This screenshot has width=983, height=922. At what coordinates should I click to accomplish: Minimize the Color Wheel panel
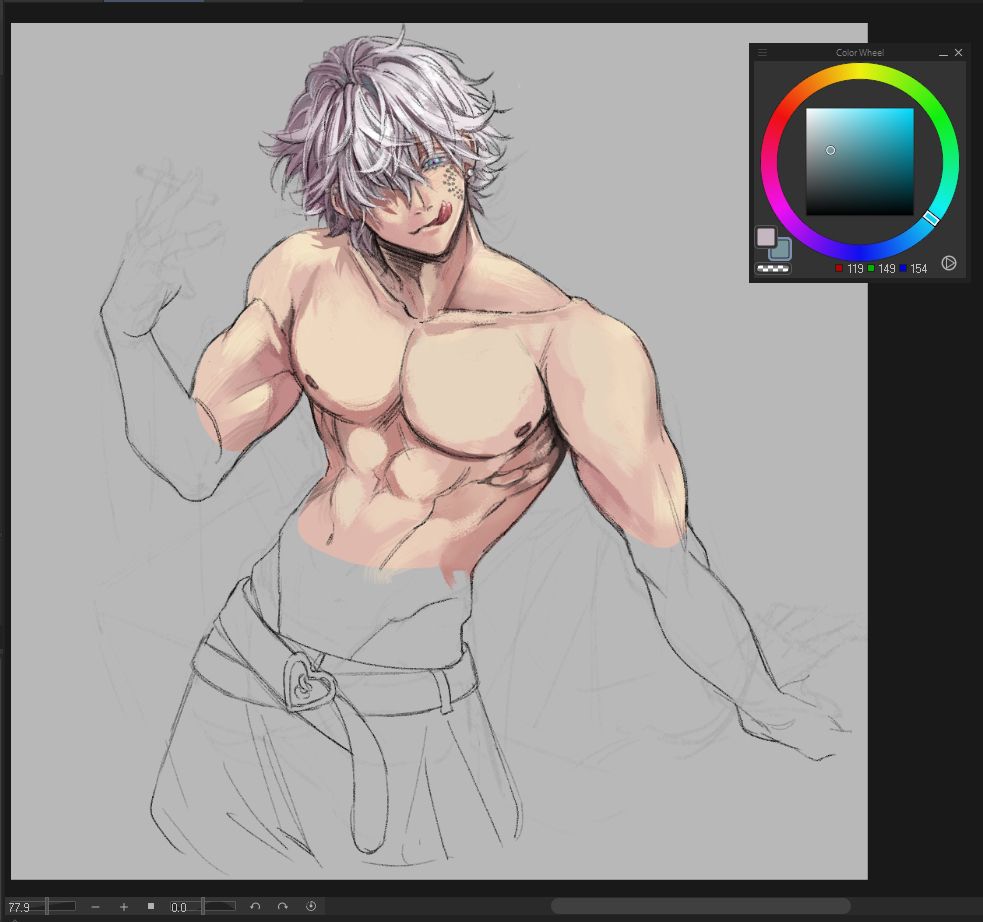[x=943, y=53]
